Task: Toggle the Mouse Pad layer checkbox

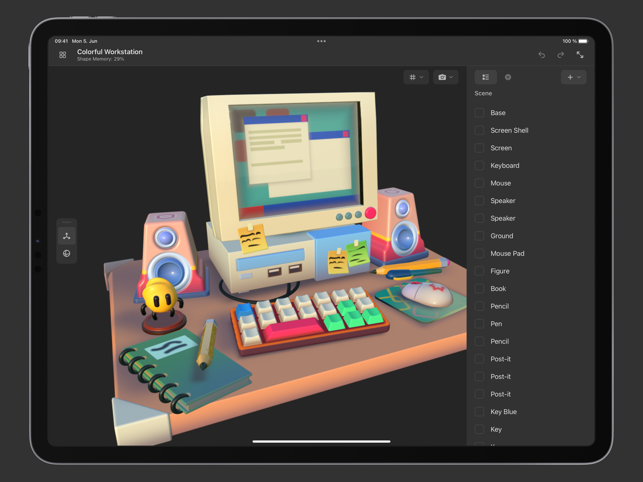Action: (x=480, y=254)
